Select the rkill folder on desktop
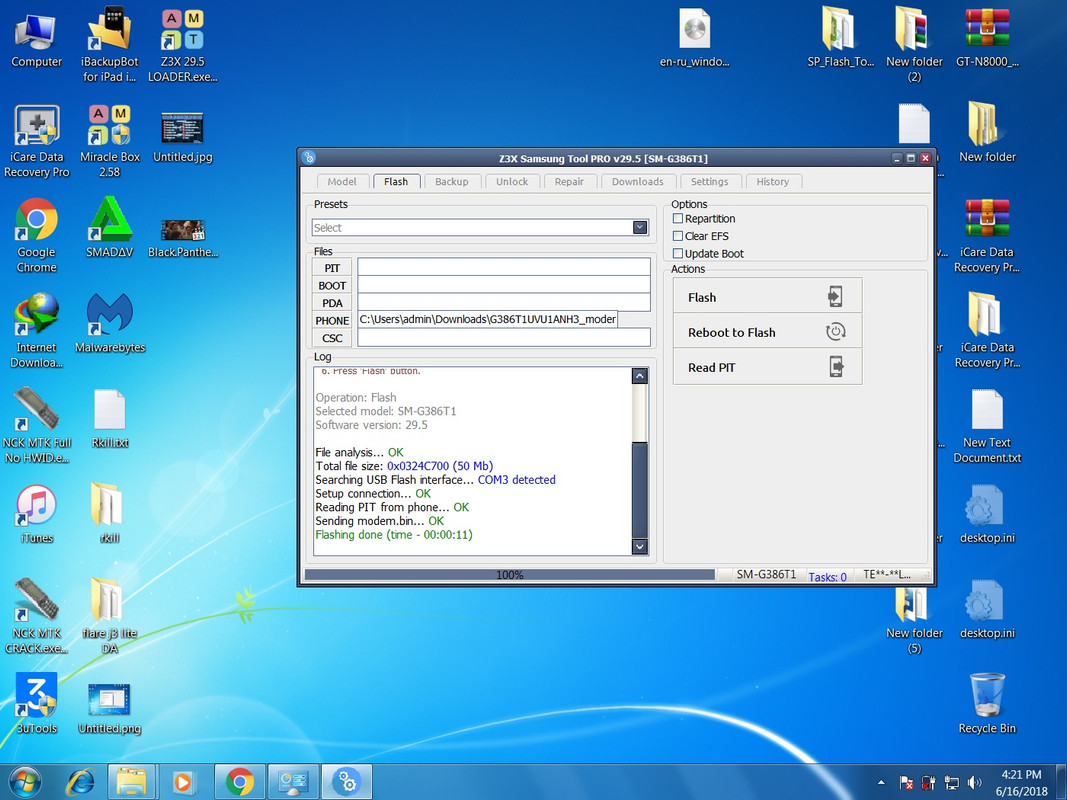 [110, 514]
